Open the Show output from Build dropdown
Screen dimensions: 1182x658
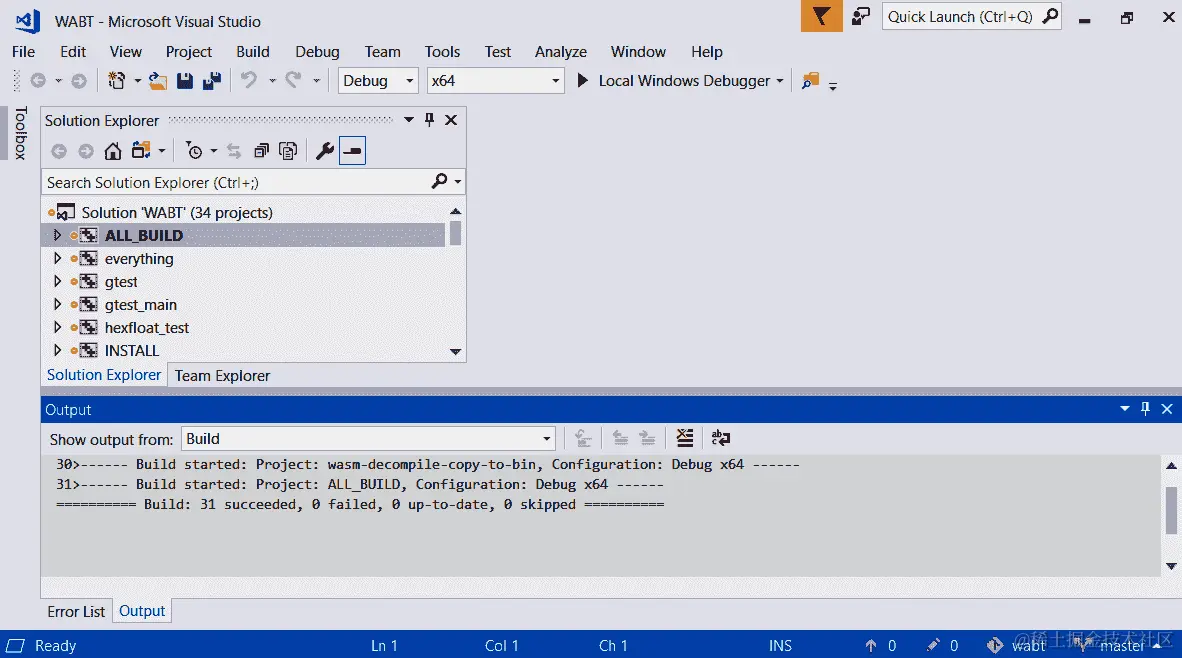click(368, 439)
